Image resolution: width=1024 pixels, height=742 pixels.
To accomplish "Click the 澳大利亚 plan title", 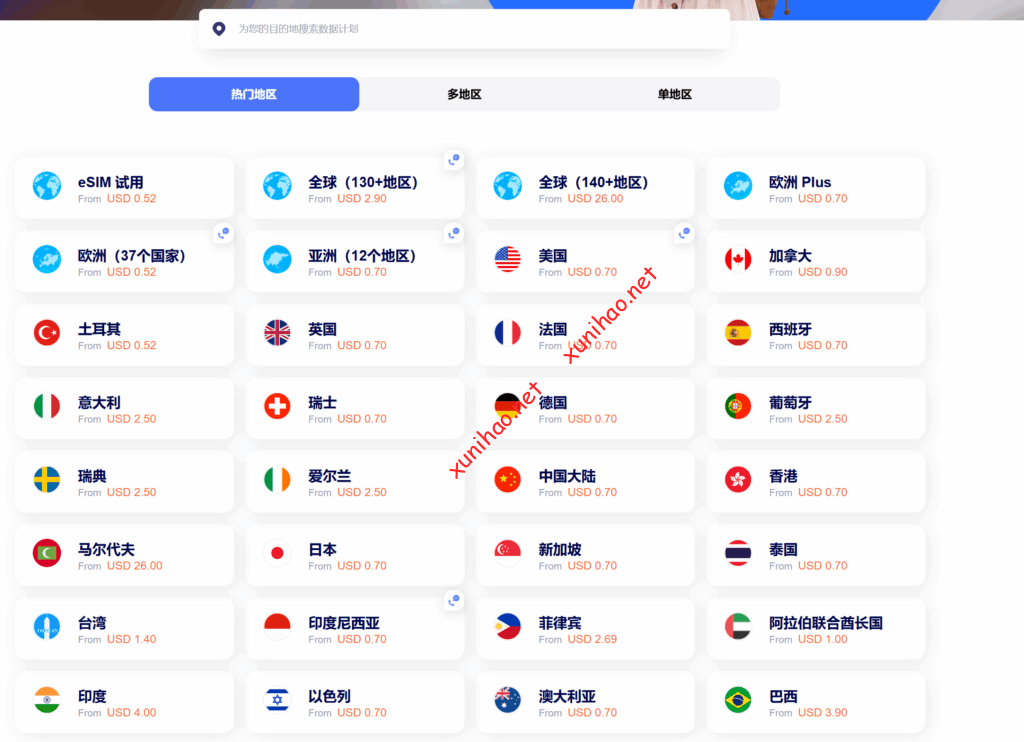I will click(567, 696).
